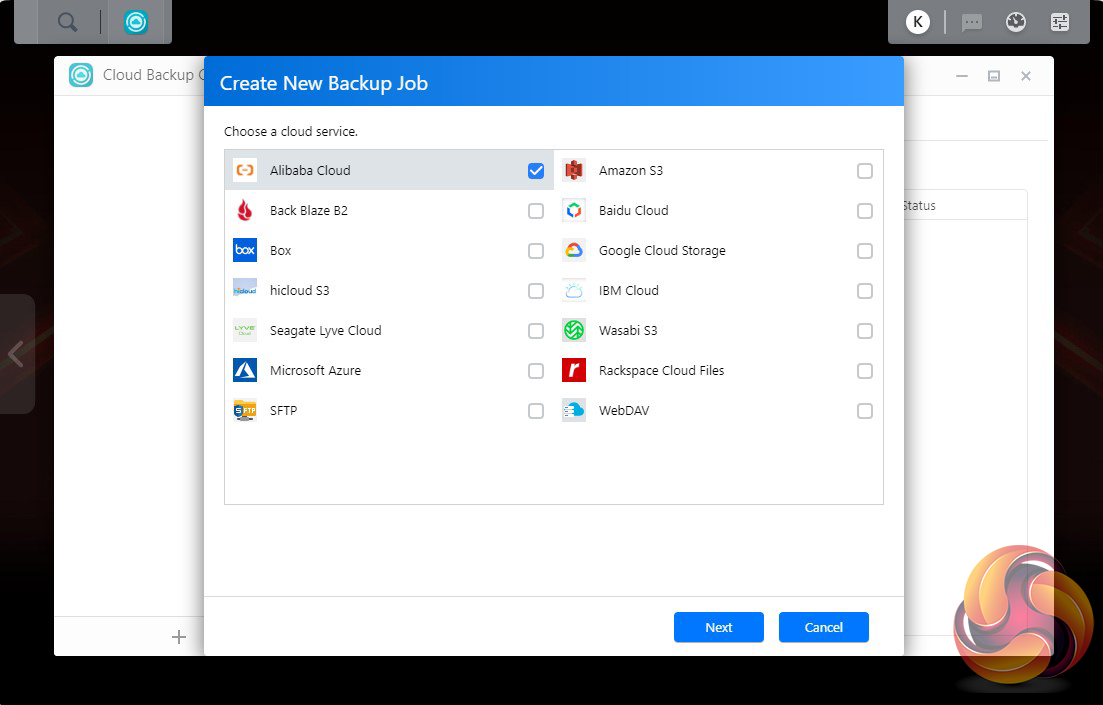The image size is (1103, 705).
Task: Open the notifications speech bubble icon
Action: point(972,22)
